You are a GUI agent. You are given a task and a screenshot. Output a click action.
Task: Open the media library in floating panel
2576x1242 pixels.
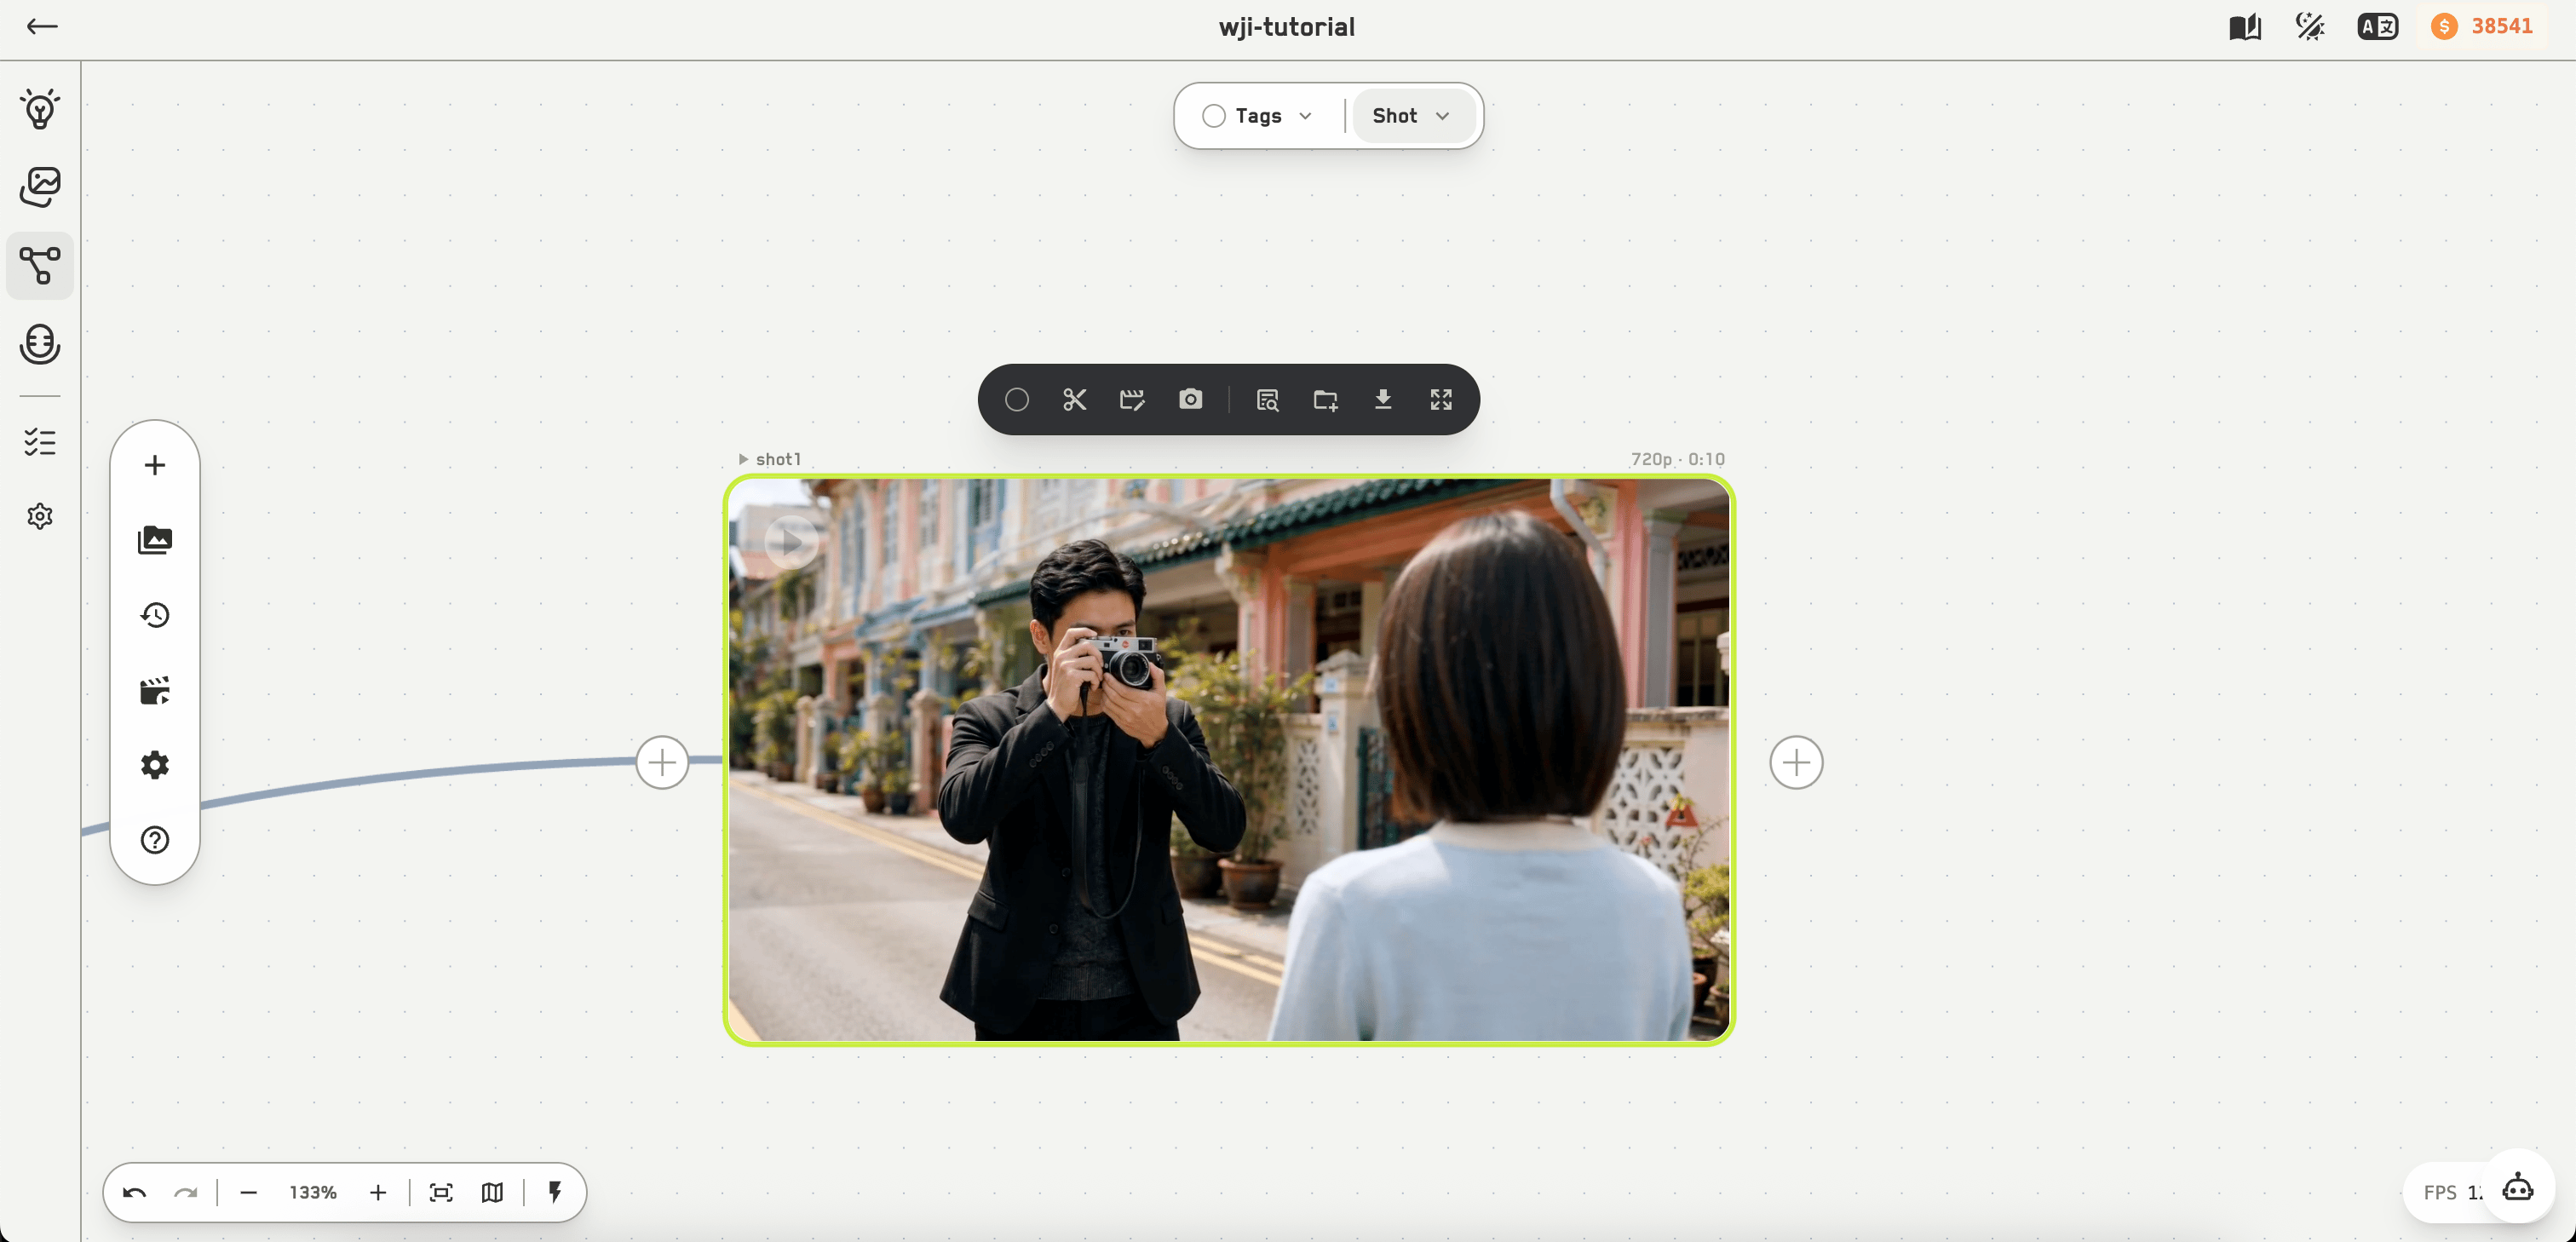(x=155, y=540)
